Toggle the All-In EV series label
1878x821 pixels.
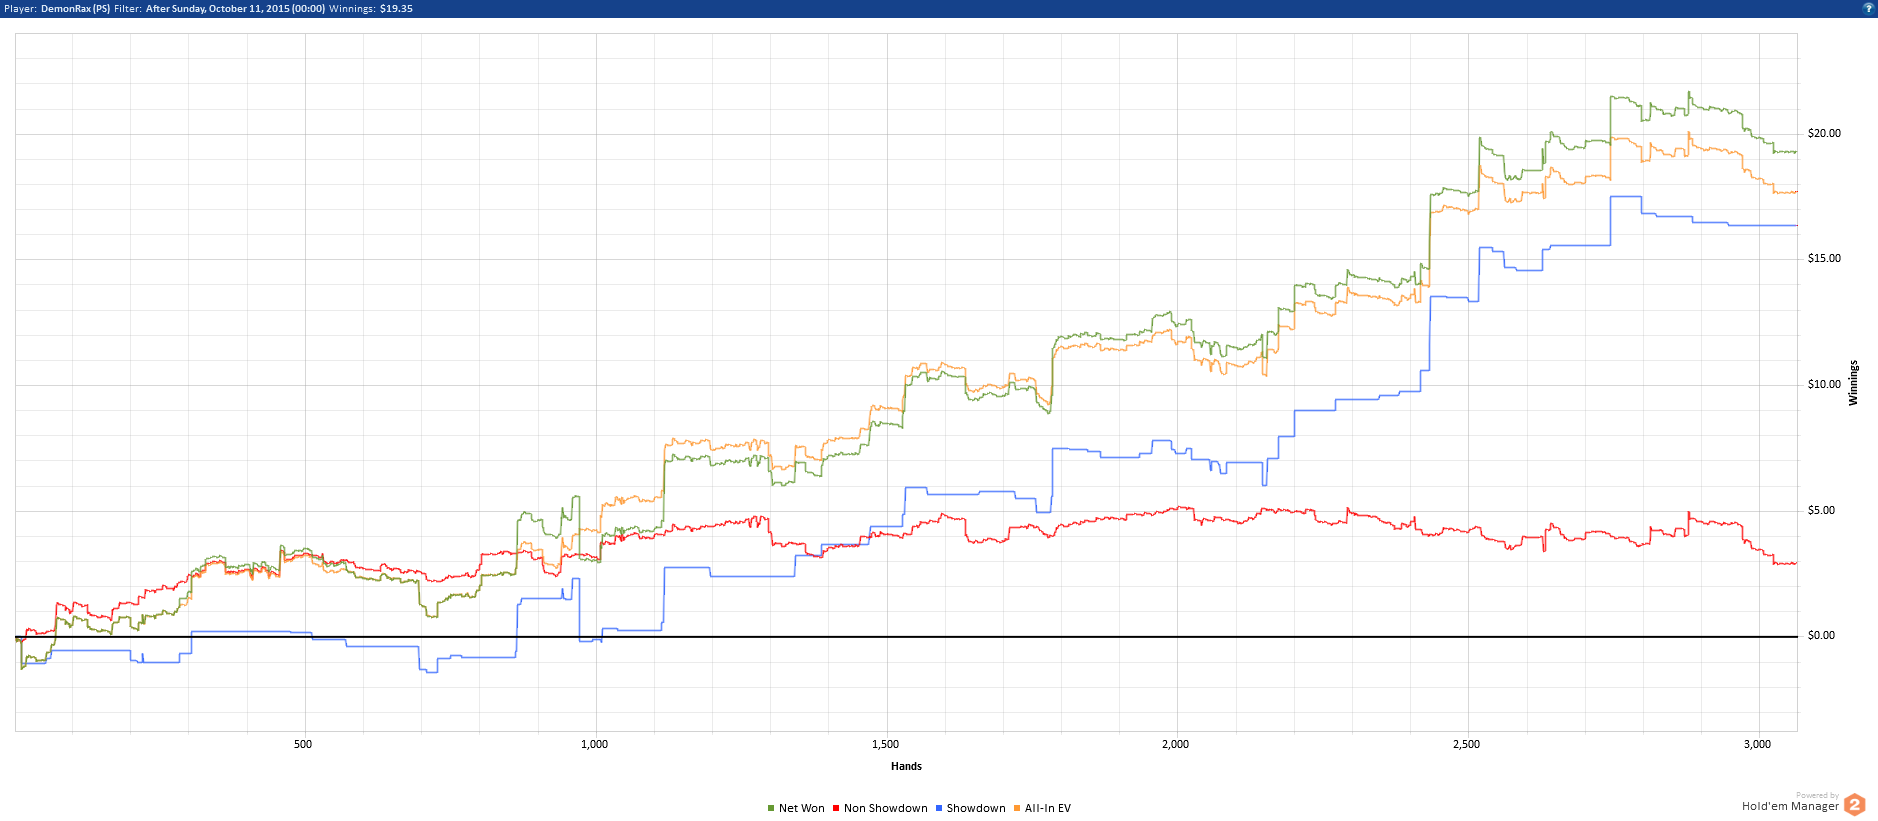pos(1048,808)
